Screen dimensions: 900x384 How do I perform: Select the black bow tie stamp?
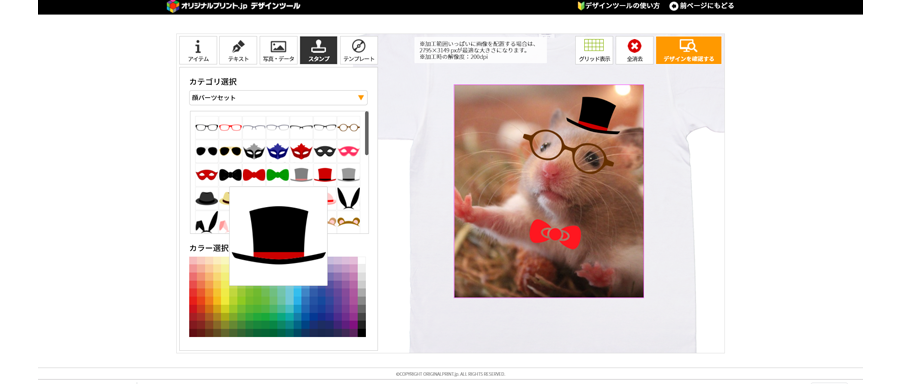[230, 174]
